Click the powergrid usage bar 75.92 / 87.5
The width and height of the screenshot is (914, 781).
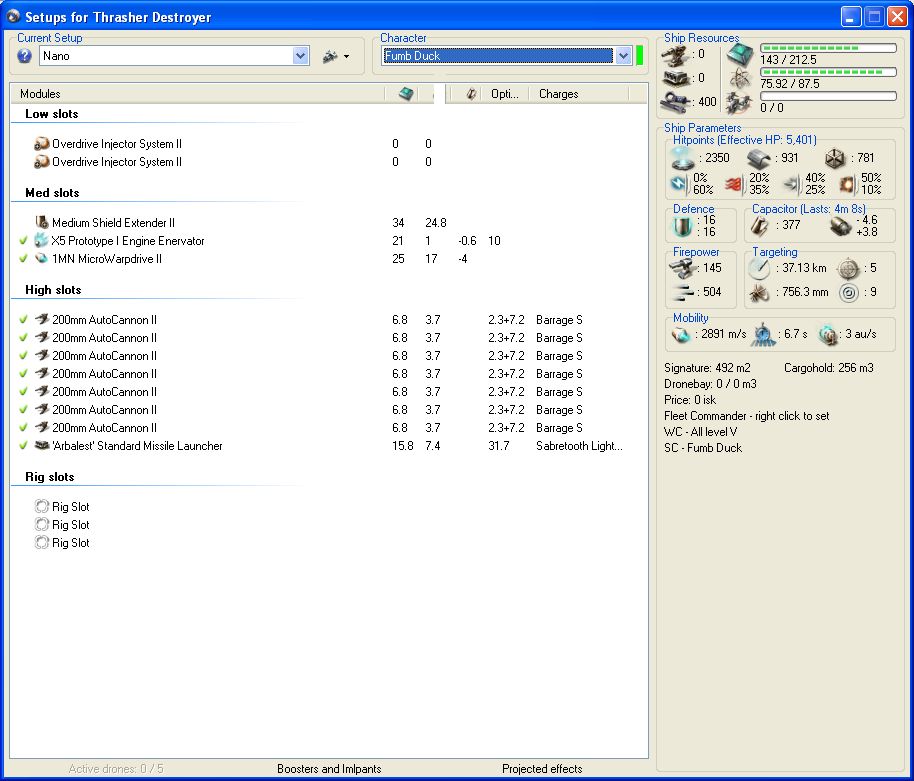pos(828,72)
